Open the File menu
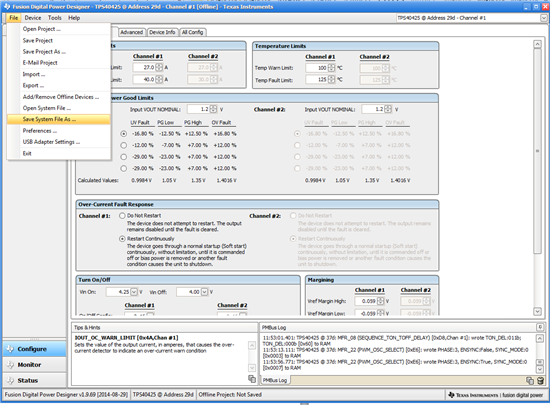Image resolution: width=550 pixels, height=405 pixels. click(x=14, y=18)
